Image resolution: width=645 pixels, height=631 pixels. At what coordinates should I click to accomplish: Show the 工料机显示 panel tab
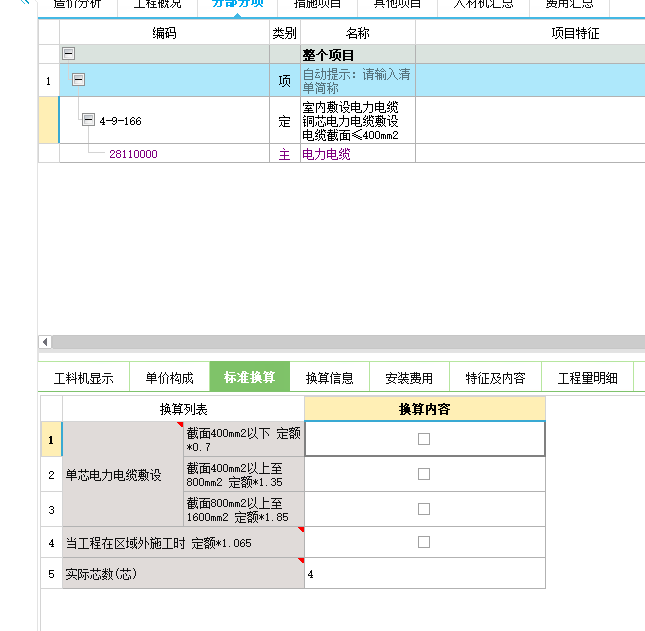[84, 377]
